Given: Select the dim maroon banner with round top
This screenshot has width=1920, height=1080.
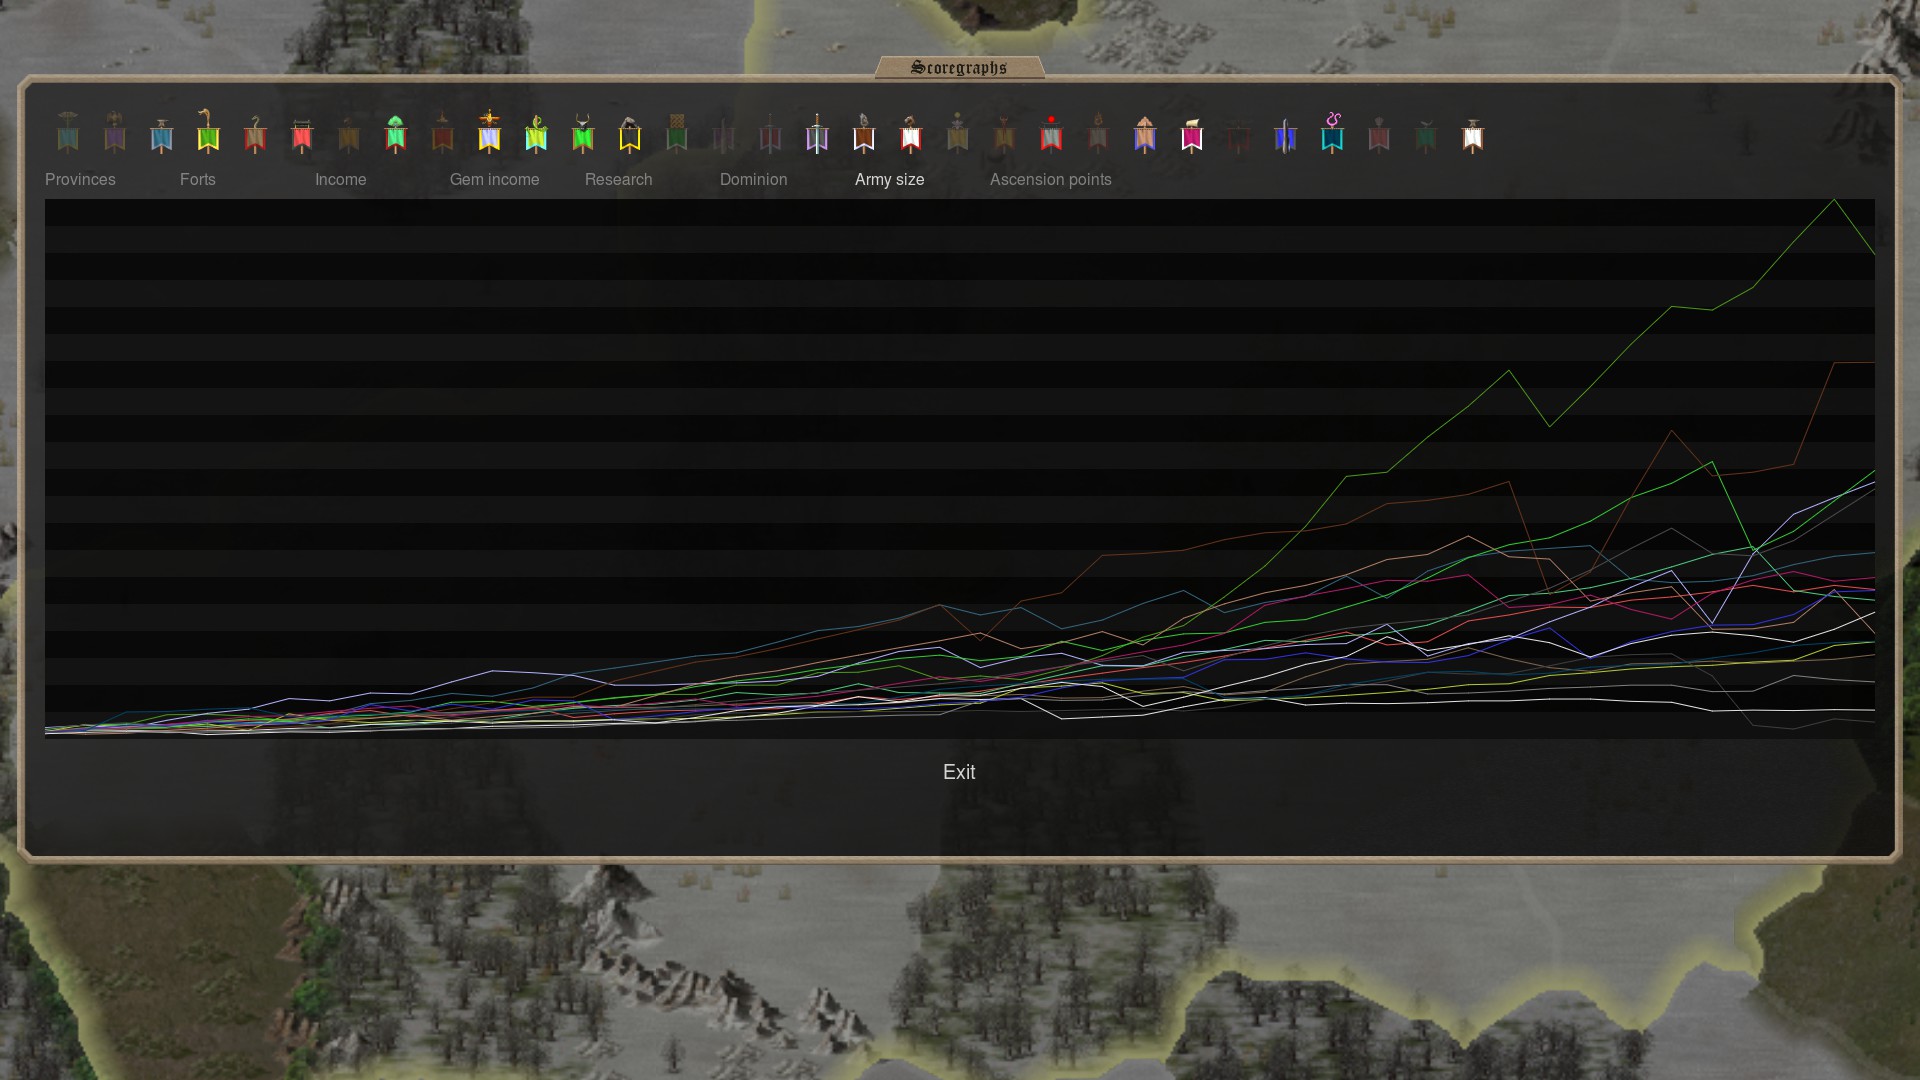Looking at the screenshot, I should pos(1379,132).
